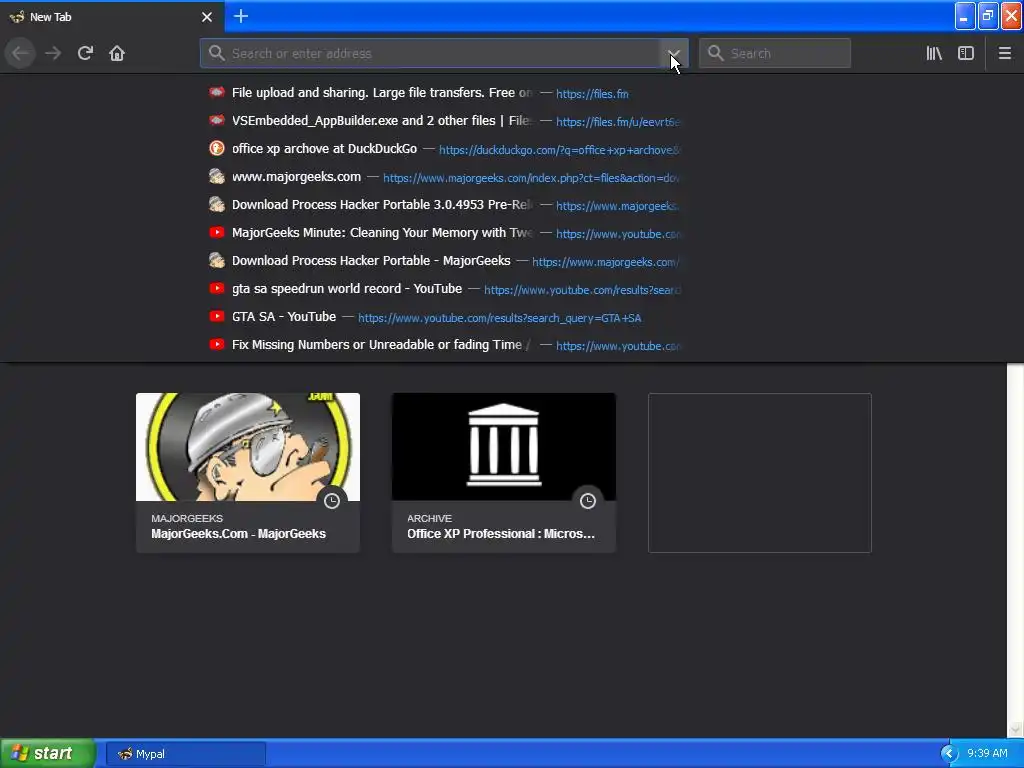Click the files.fm favicon beside VSEmbedded_AppBuilder.exe
The height and width of the screenshot is (768, 1024).
point(217,120)
